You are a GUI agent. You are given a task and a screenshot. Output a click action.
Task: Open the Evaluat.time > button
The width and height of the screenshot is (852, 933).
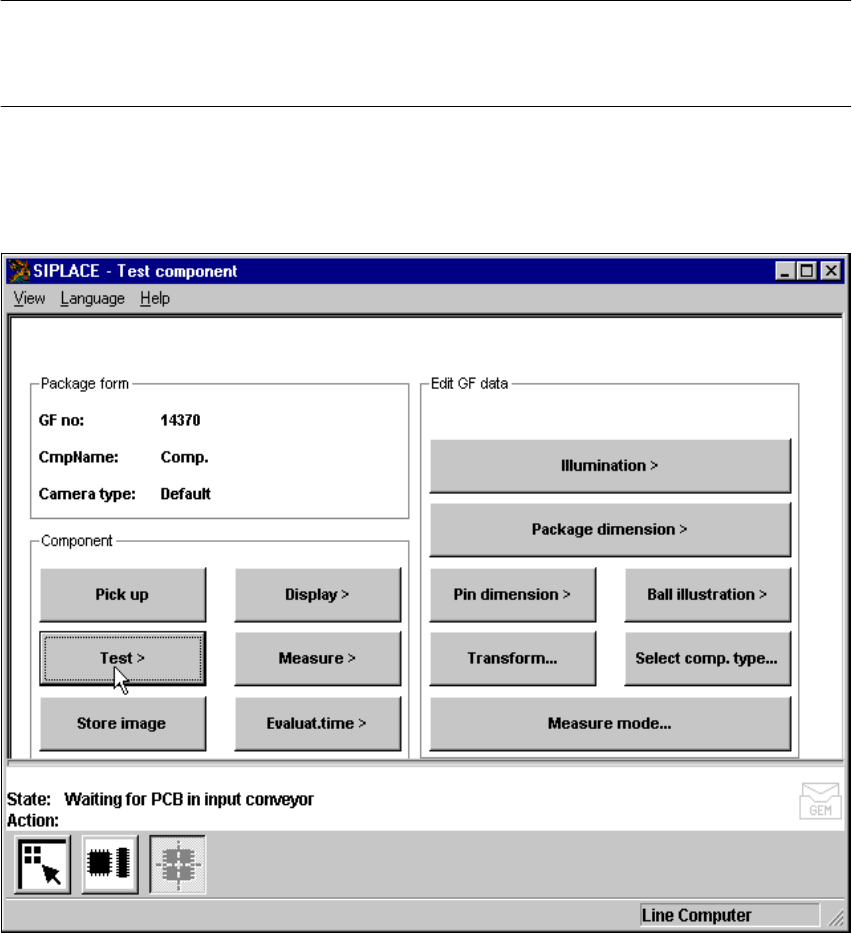tap(318, 724)
